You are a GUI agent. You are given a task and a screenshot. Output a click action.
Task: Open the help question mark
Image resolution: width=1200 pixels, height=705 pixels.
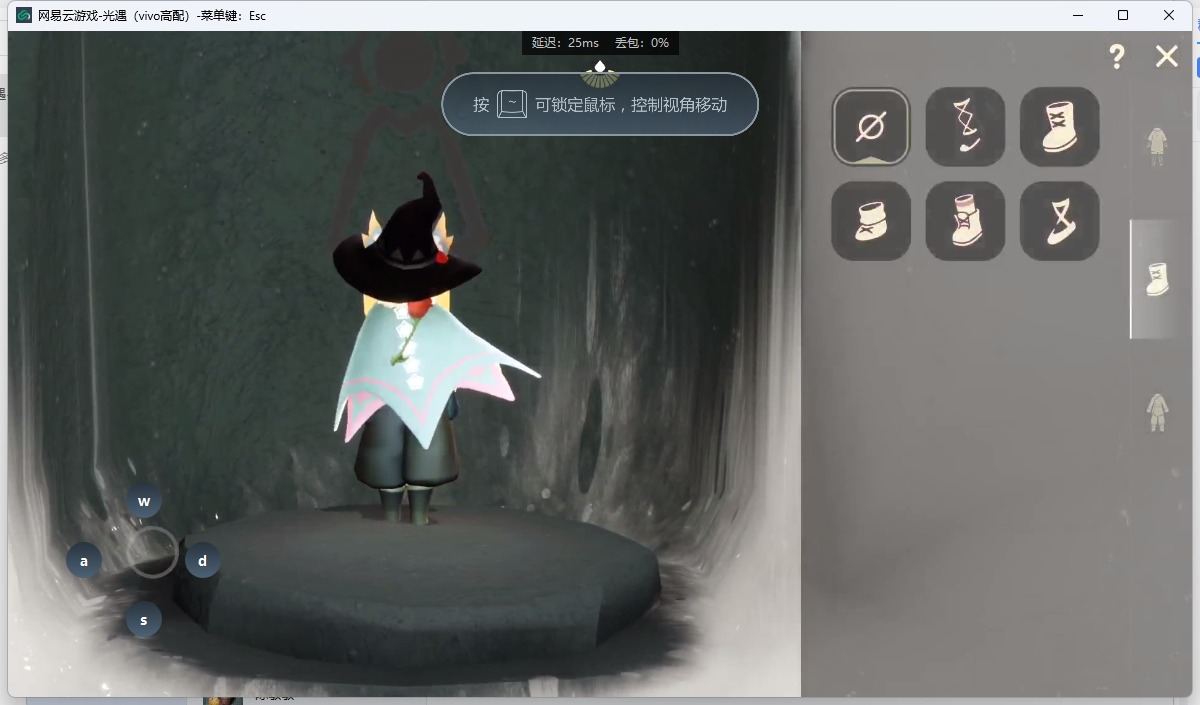(x=1117, y=56)
